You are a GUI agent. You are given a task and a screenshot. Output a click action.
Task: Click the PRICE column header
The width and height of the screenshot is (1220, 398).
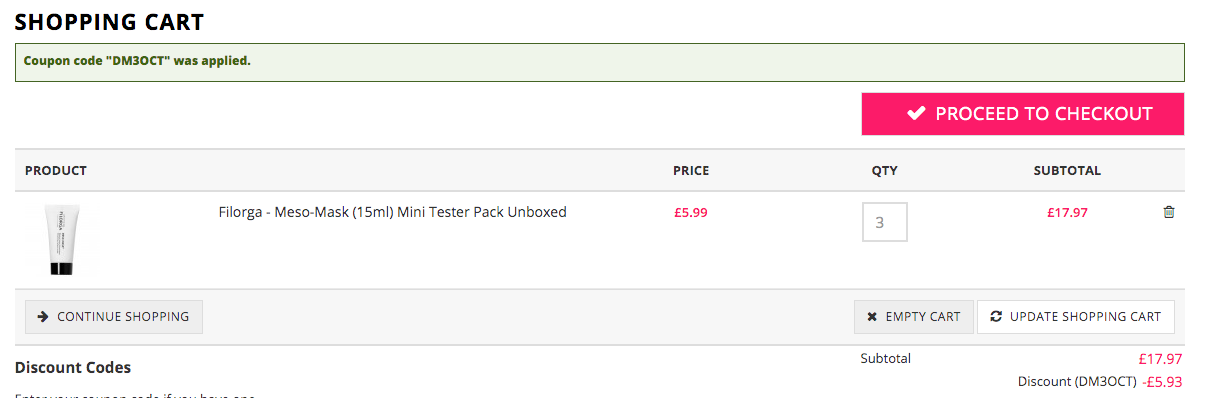click(x=691, y=171)
